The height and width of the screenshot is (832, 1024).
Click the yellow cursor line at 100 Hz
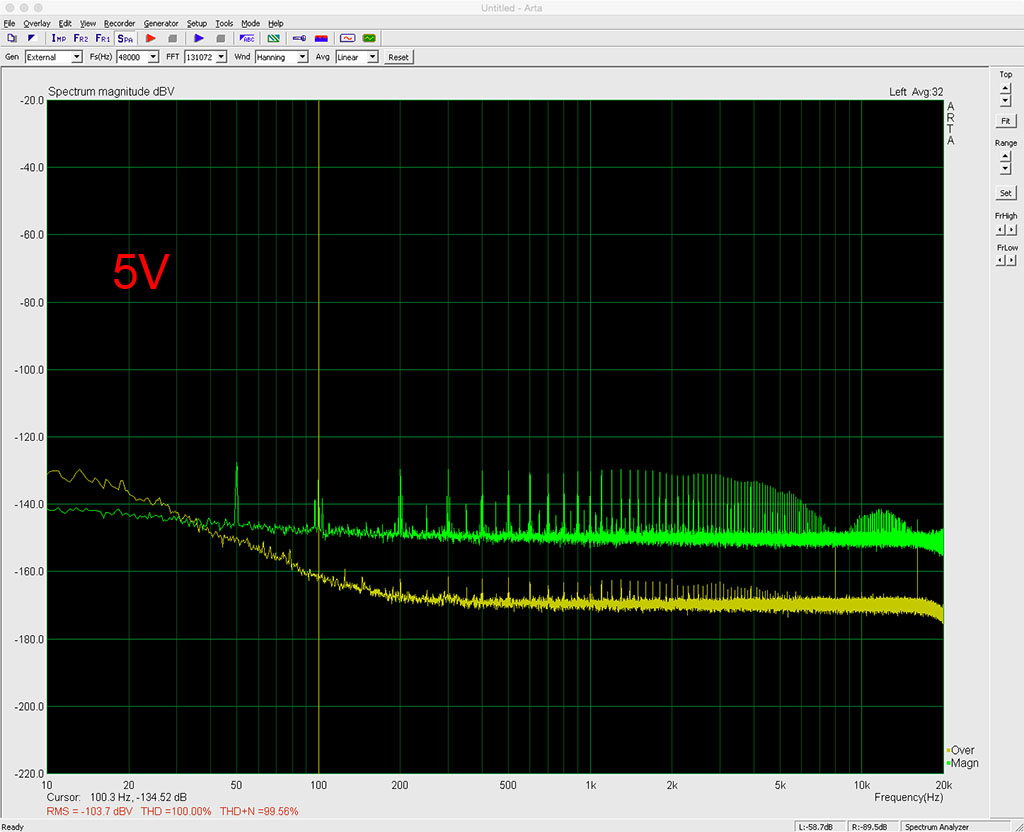[x=319, y=436]
